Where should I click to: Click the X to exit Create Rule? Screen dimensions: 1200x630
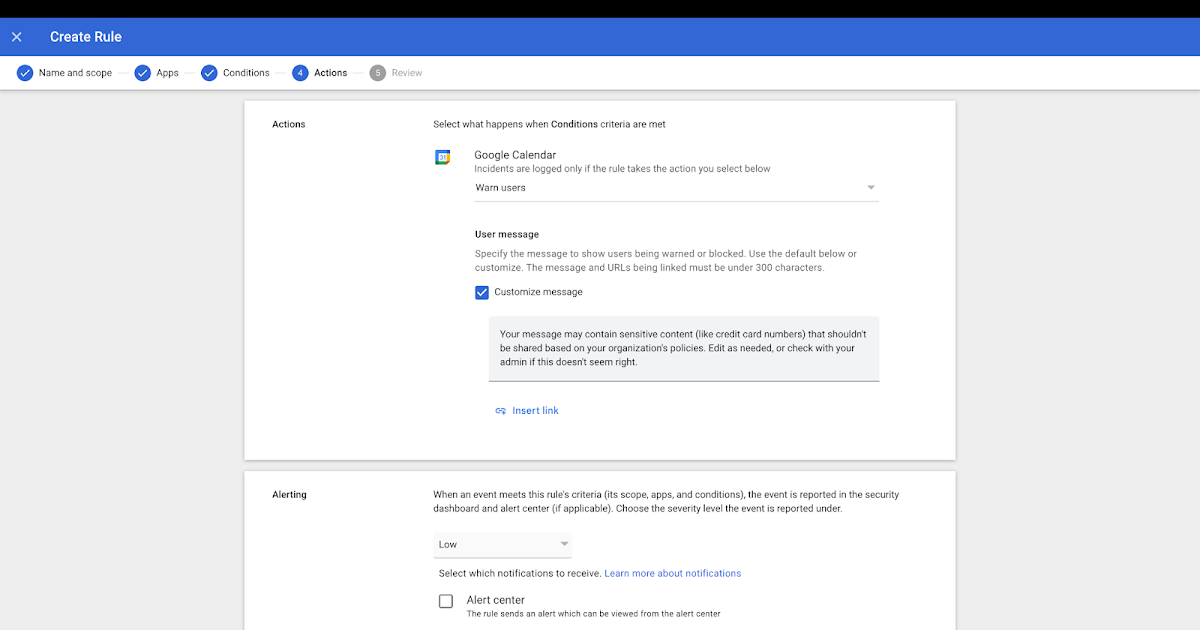(x=16, y=36)
